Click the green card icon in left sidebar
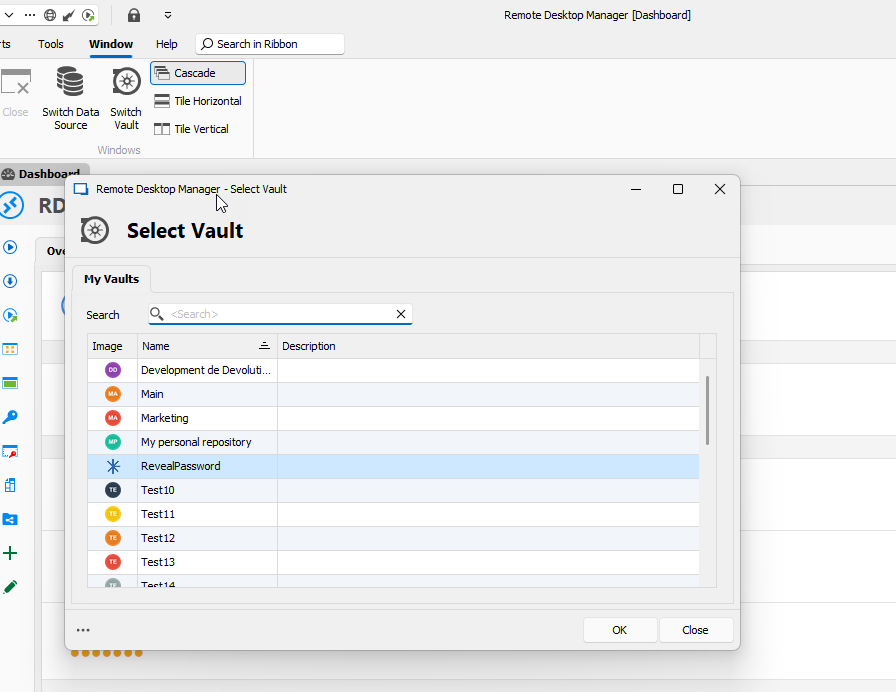 [10, 383]
